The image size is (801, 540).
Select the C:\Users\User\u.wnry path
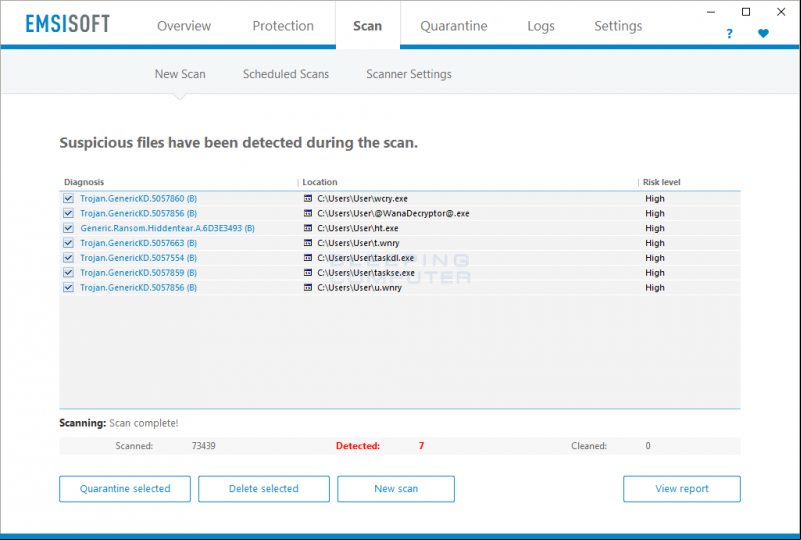coord(359,287)
